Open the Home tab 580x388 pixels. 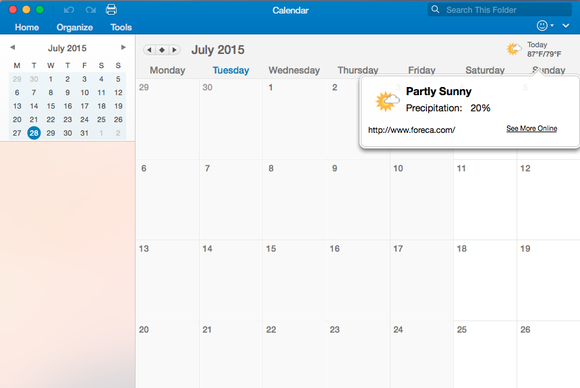pyautogui.click(x=27, y=27)
